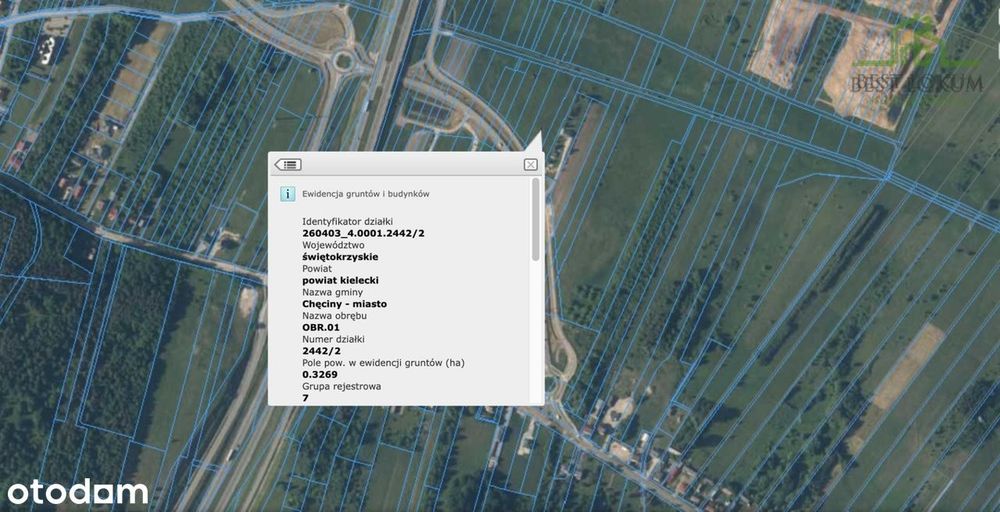Click the label 'Powiat'

pos(317,268)
